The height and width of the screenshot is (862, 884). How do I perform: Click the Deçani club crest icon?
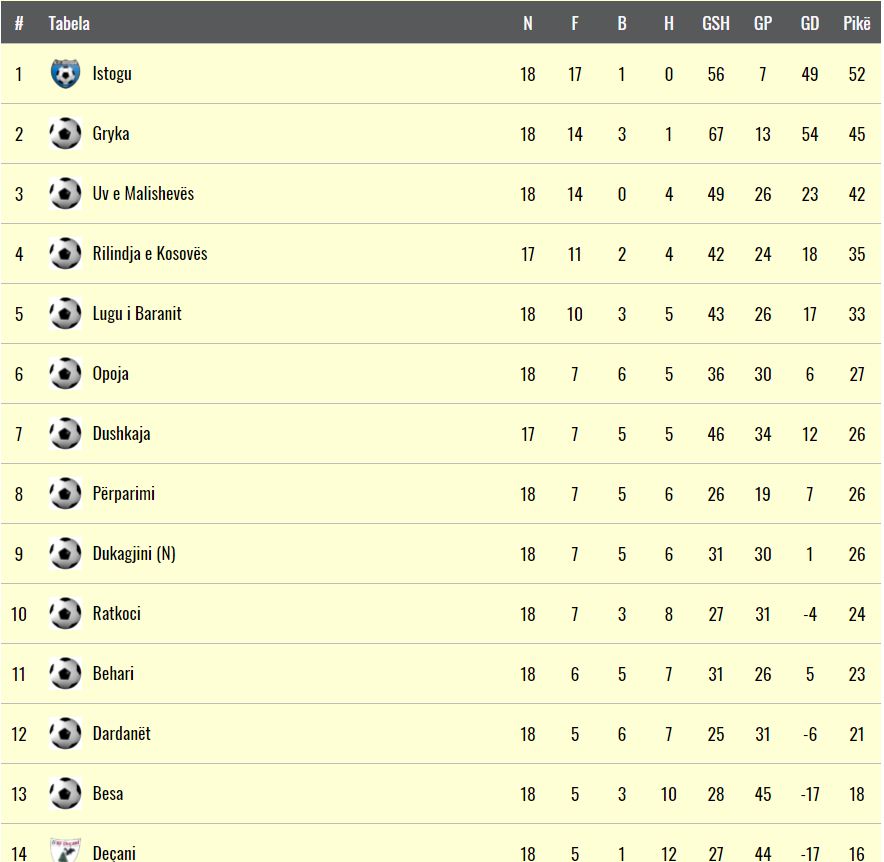[65, 850]
